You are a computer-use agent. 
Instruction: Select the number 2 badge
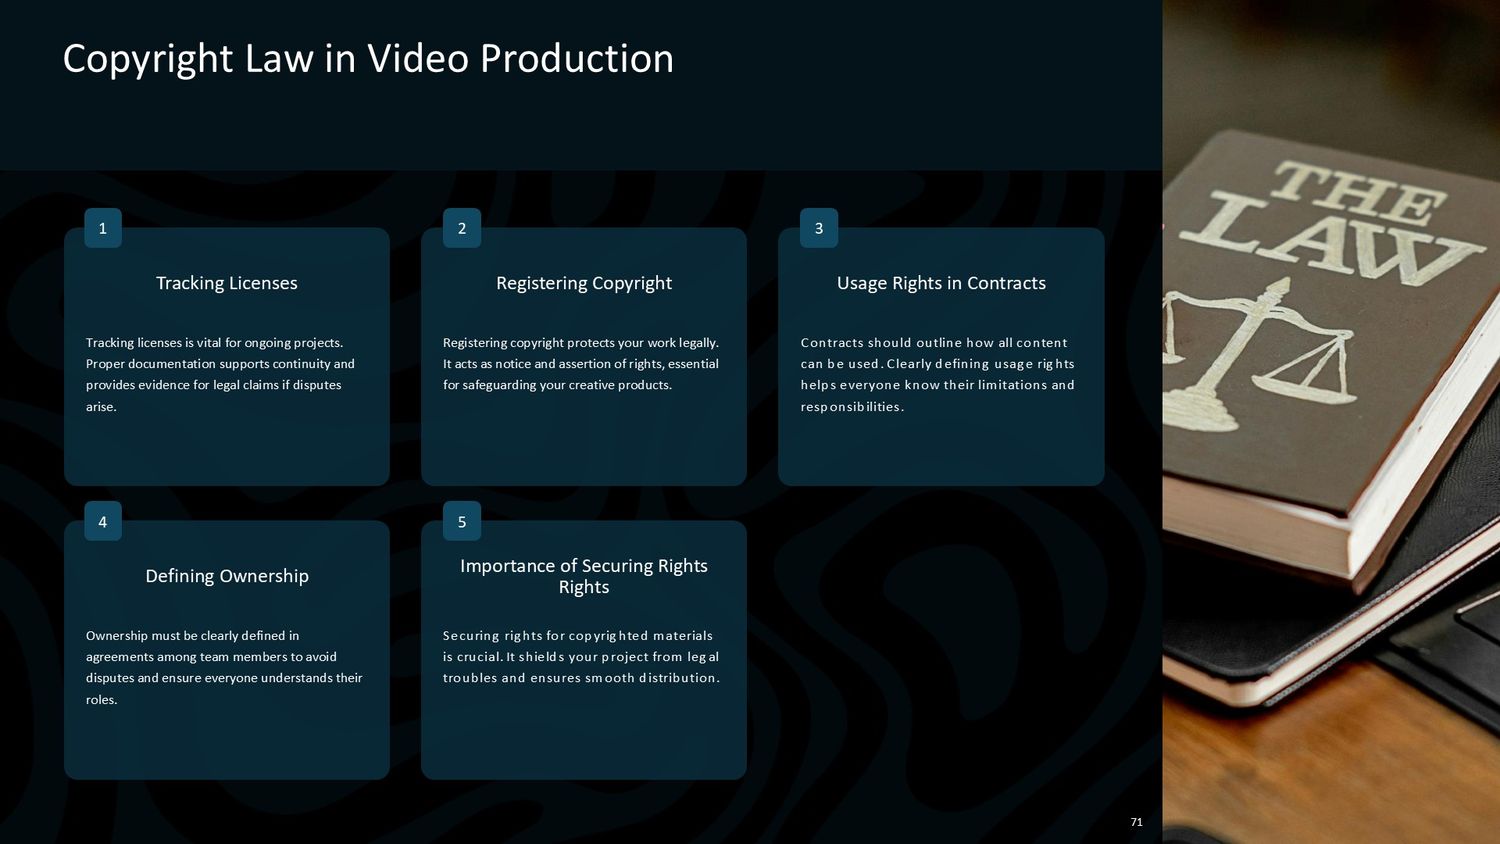pos(462,228)
